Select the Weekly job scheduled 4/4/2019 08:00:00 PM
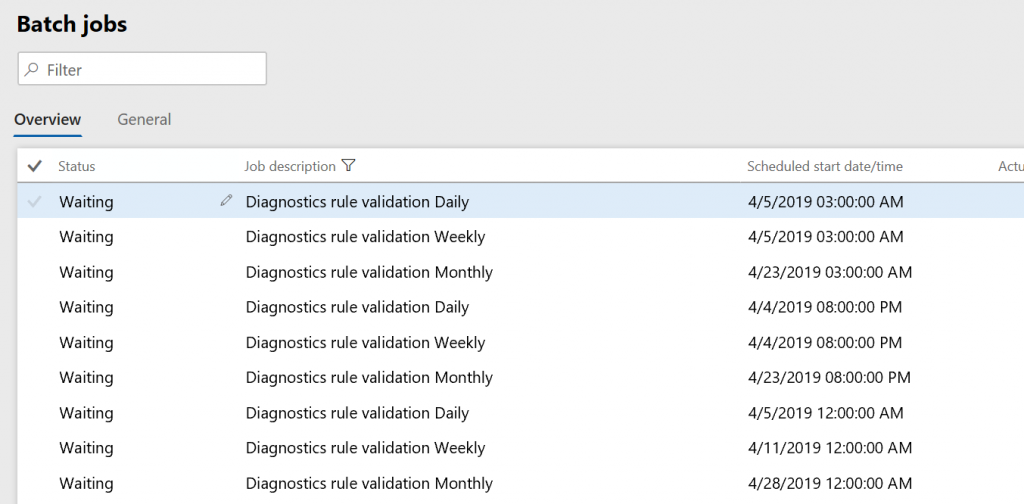 click(x=365, y=343)
